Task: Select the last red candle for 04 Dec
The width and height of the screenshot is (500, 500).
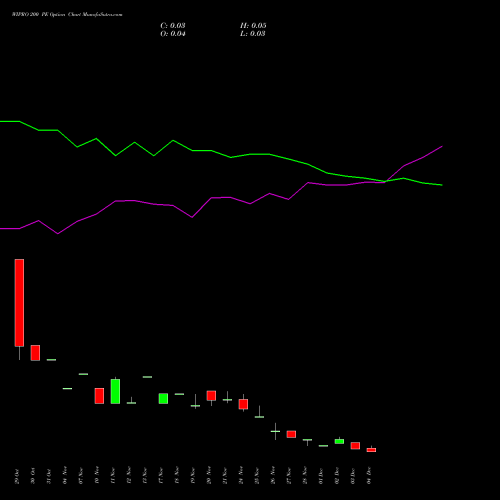Action: point(371,450)
